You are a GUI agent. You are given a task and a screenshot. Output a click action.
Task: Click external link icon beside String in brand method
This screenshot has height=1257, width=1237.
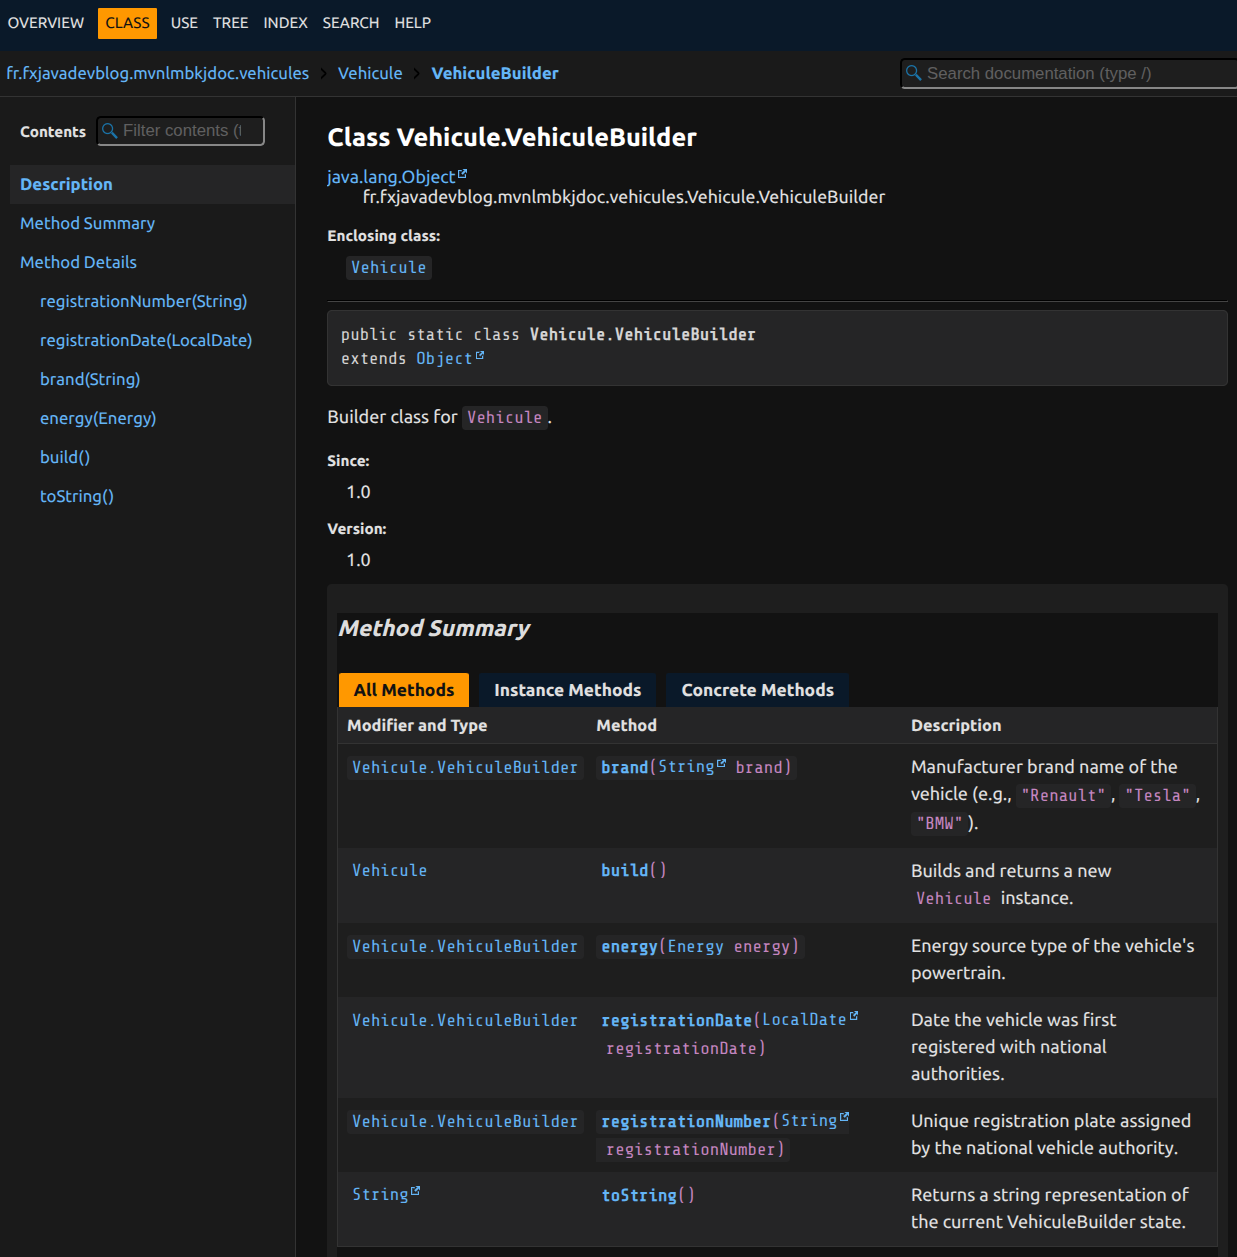[722, 764]
